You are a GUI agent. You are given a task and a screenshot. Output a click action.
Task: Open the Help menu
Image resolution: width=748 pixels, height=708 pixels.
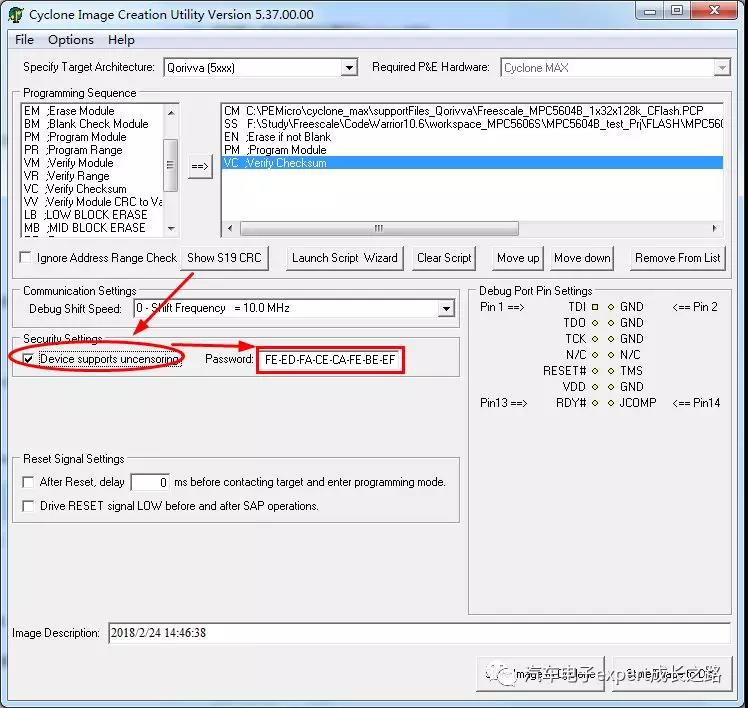(121, 40)
